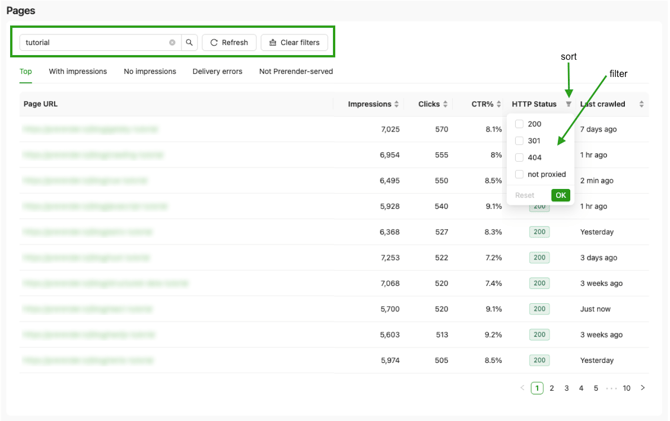
Task: Open URL in row with 7,025 impressions
Action: [91, 129]
